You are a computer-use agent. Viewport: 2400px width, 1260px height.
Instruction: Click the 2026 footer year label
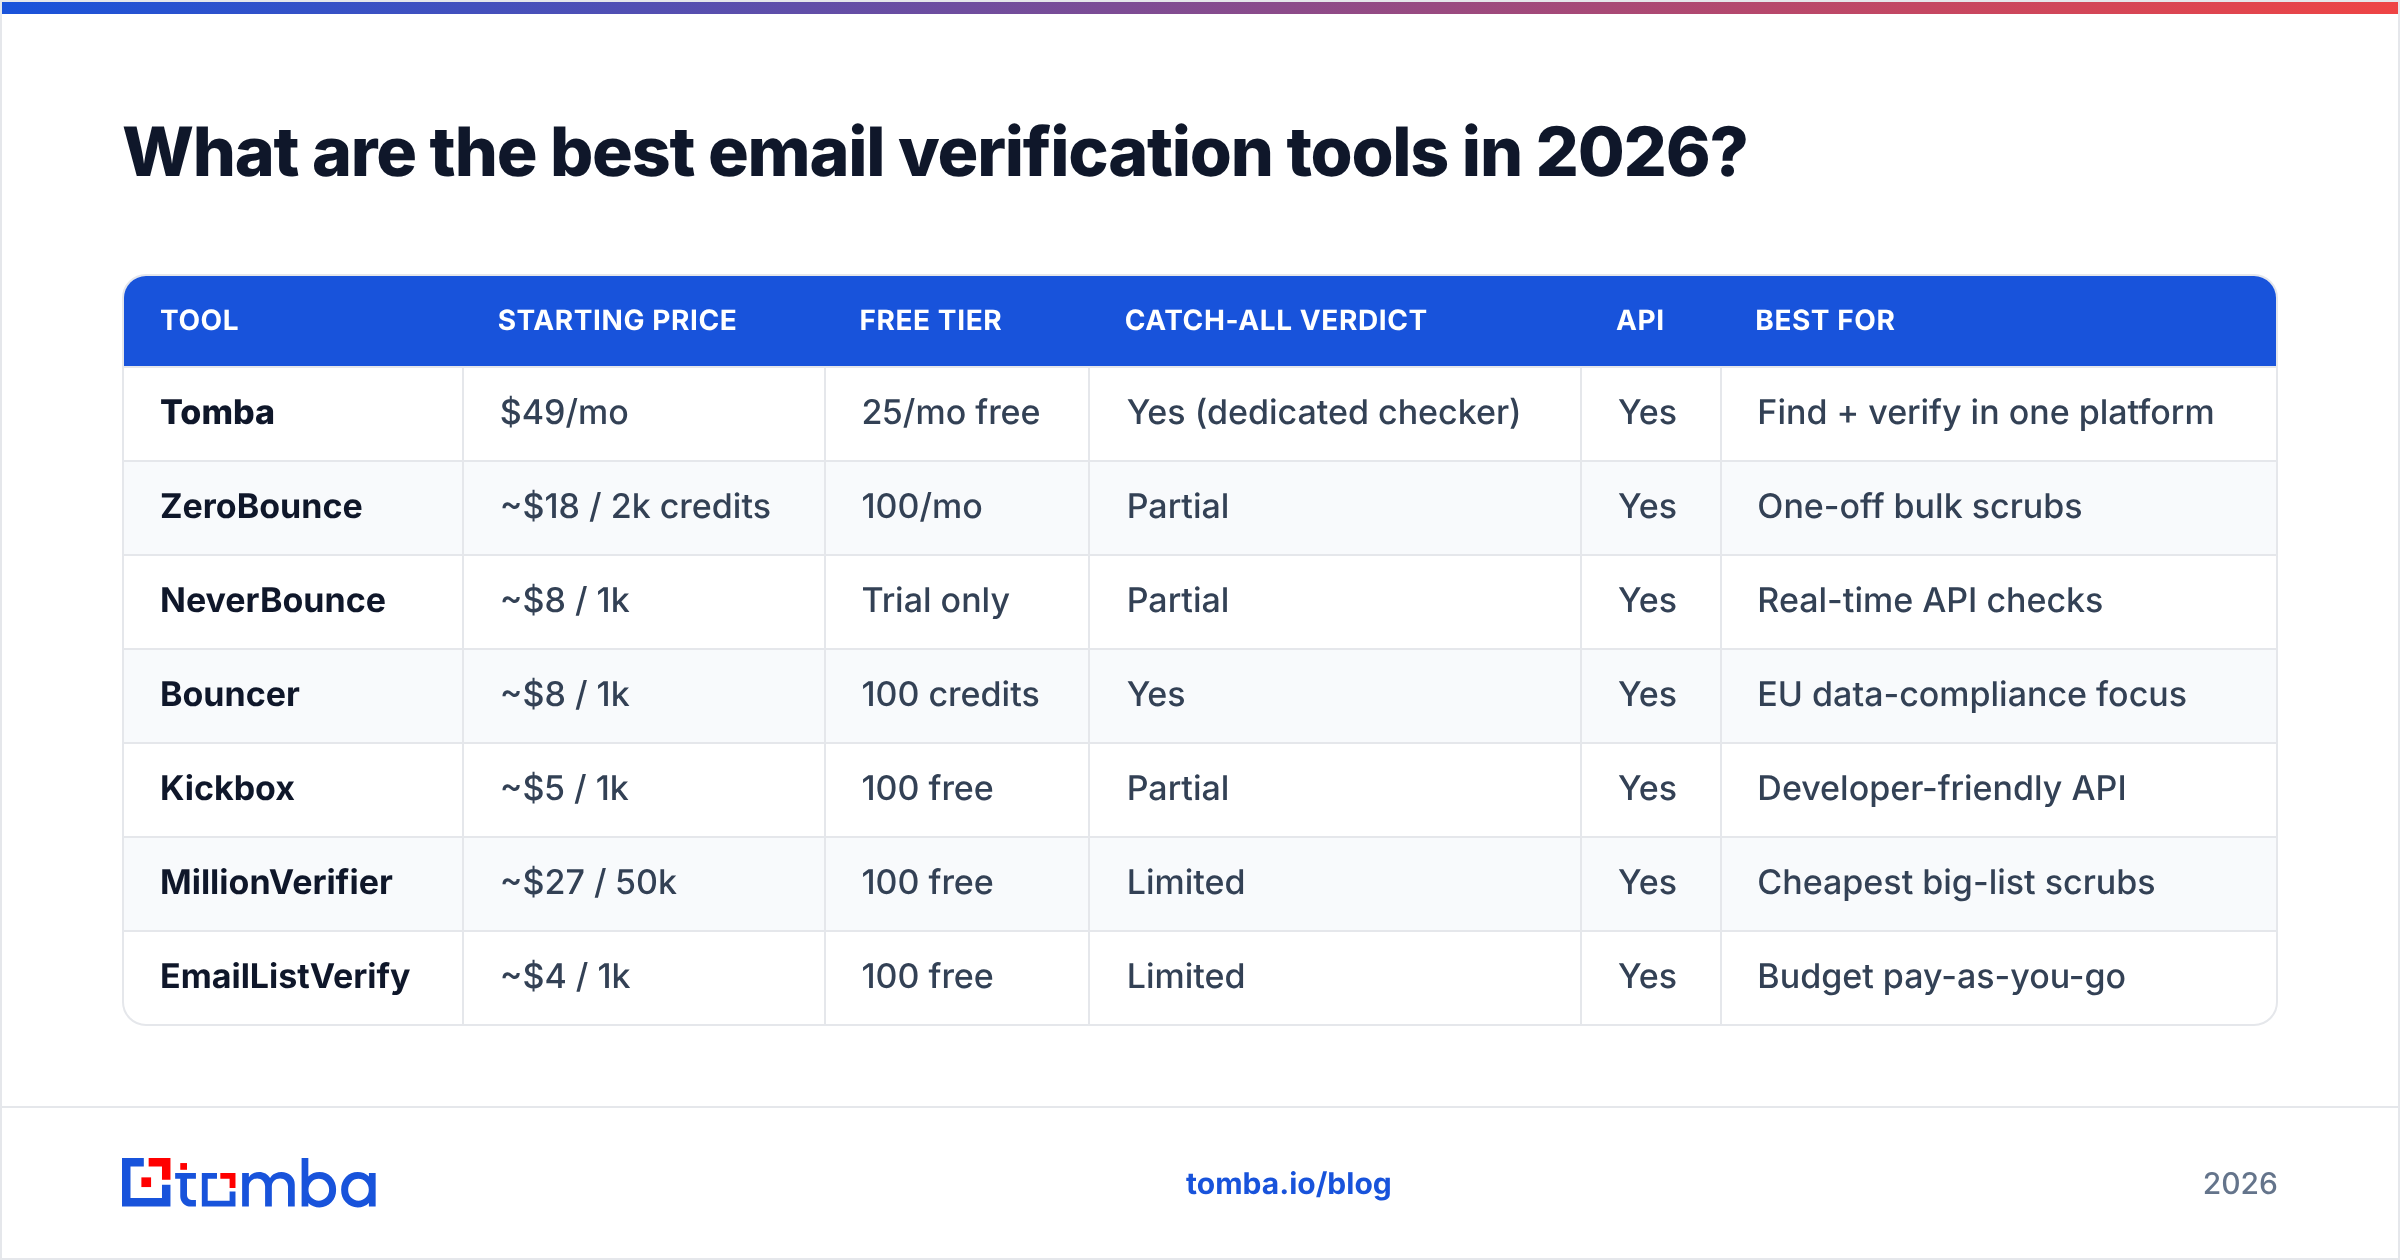click(2240, 1184)
